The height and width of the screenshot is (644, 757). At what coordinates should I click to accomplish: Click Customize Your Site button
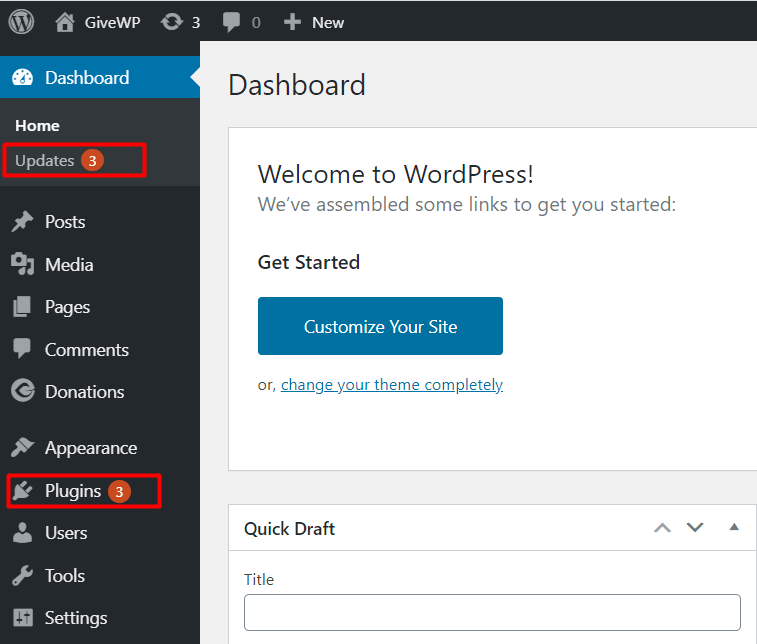[380, 326]
